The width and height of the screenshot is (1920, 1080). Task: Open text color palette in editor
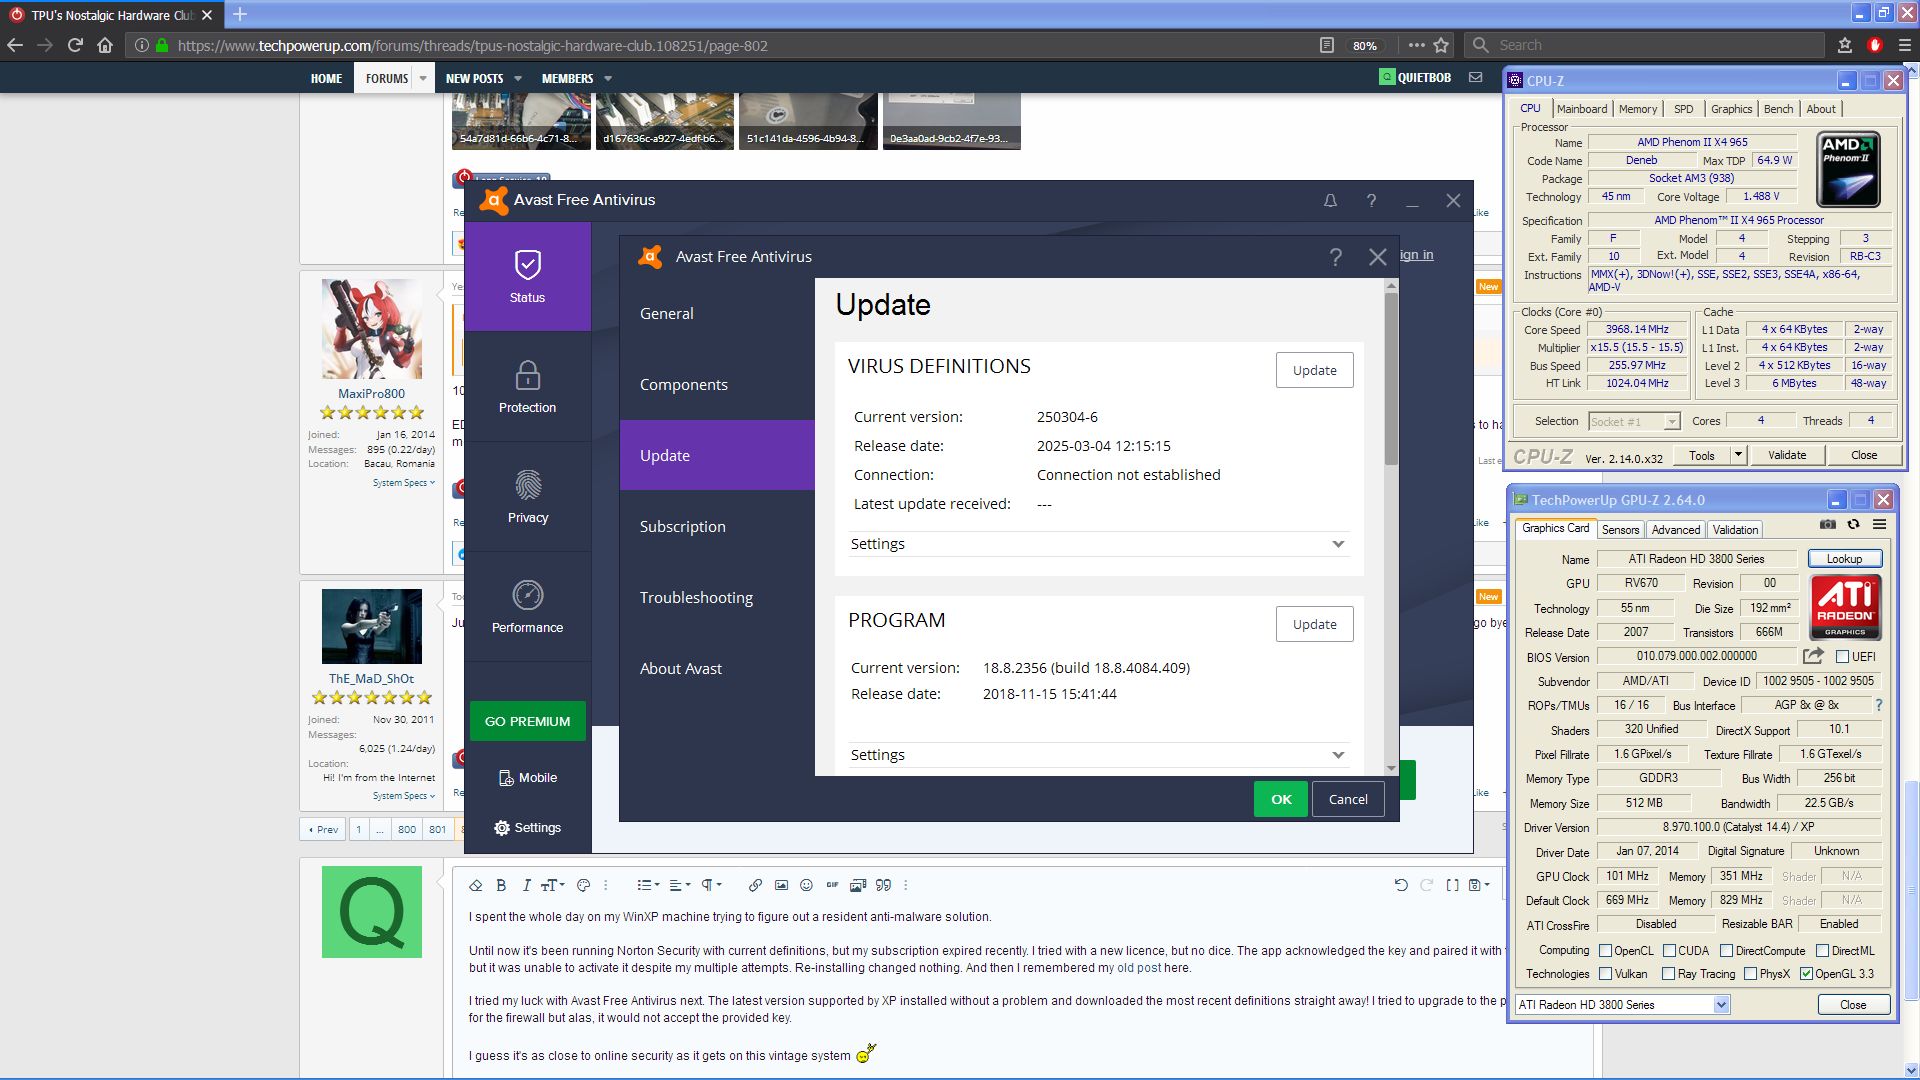tap(584, 885)
